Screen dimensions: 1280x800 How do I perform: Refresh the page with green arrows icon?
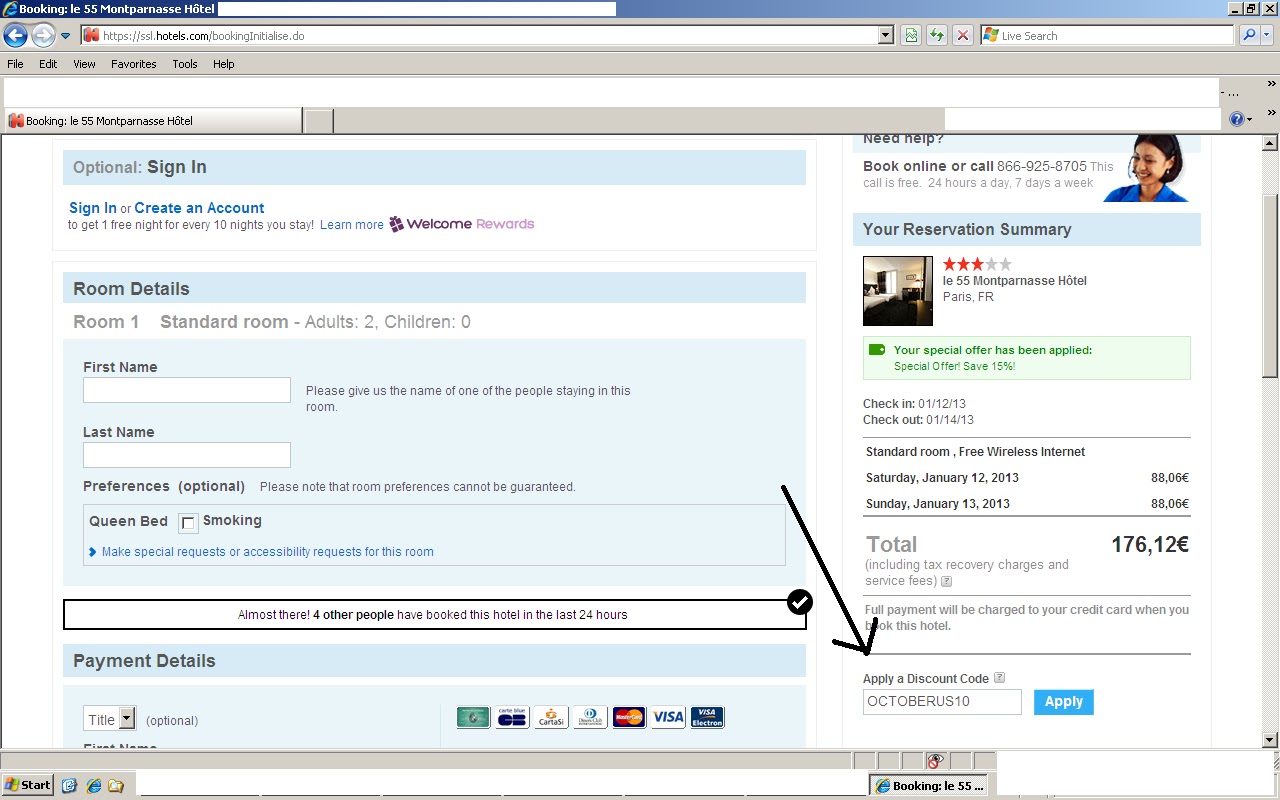click(937, 36)
